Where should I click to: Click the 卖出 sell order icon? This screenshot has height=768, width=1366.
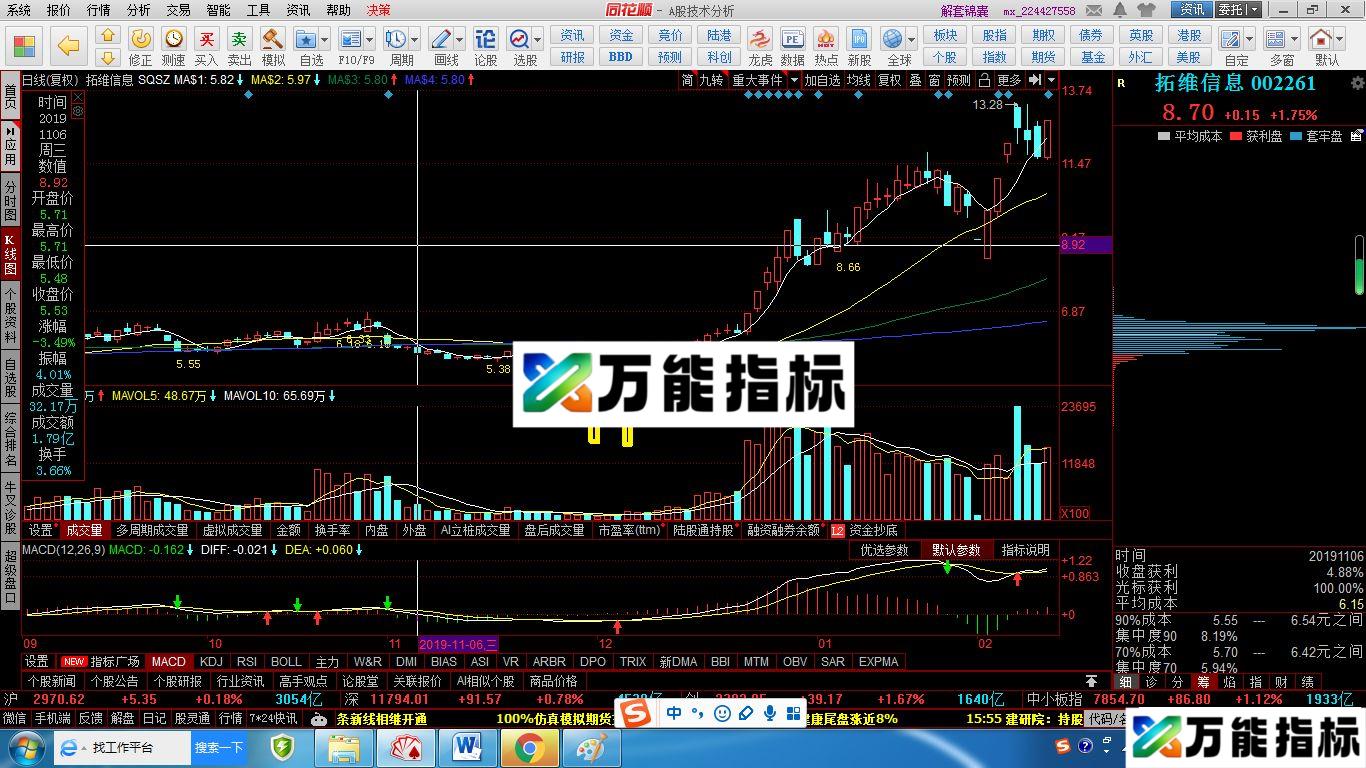coord(238,40)
